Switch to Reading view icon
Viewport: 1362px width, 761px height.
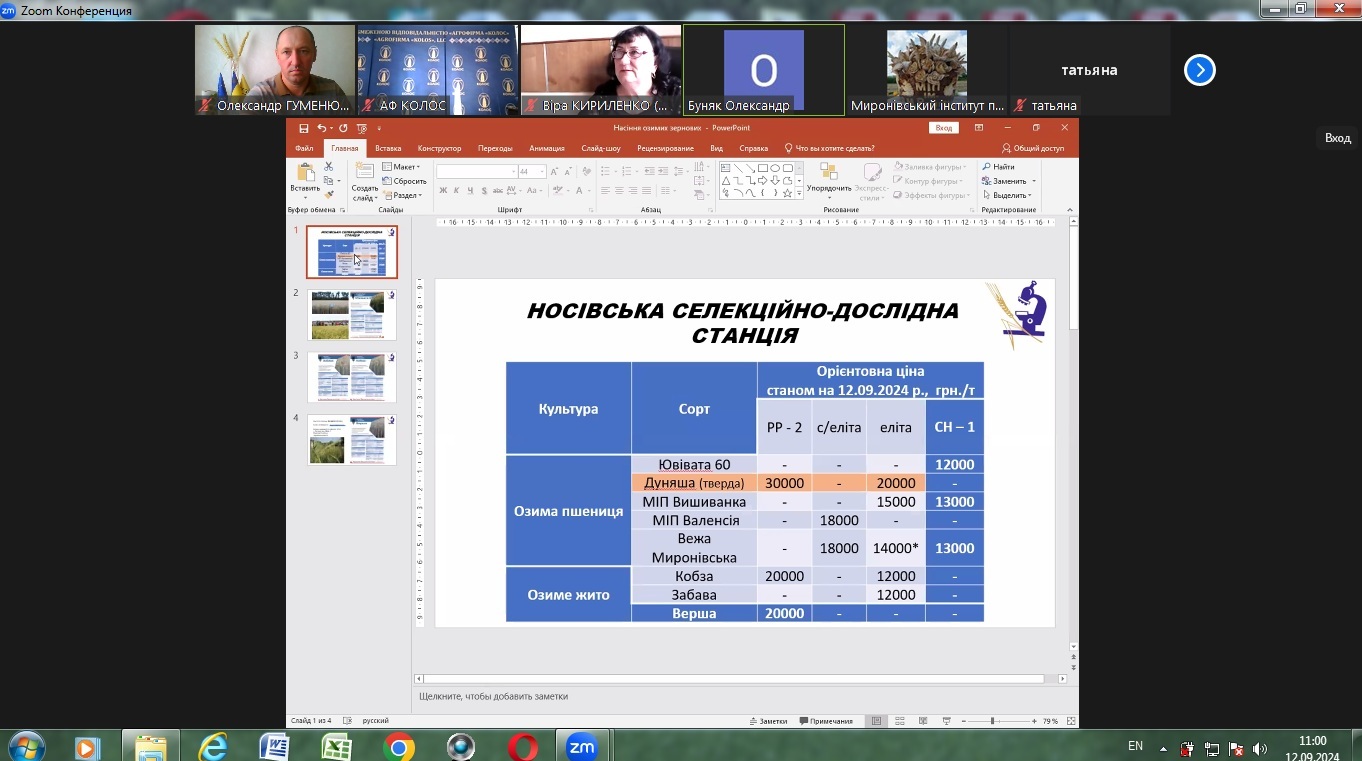(923, 721)
